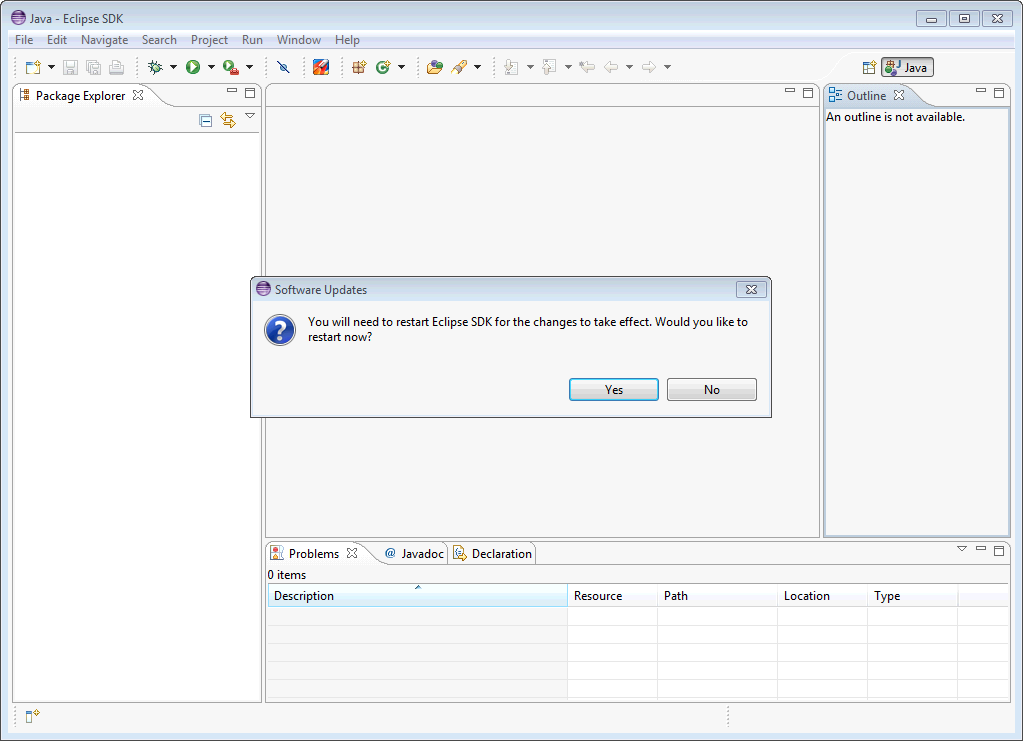Sort by the Description column header
The height and width of the screenshot is (741, 1023).
417,596
